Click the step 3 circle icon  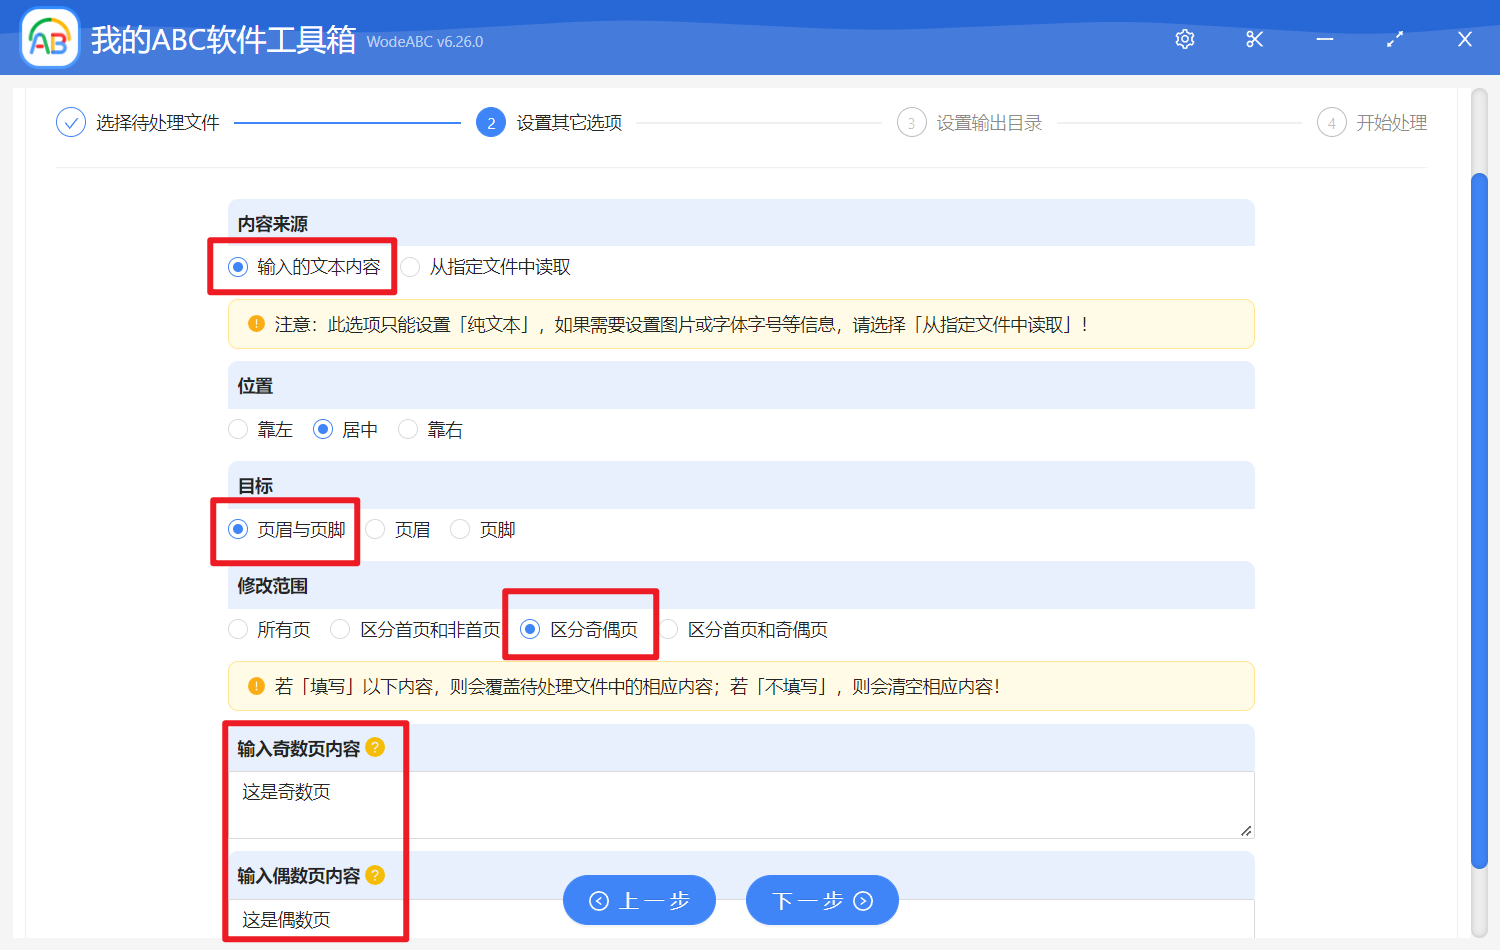point(911,123)
